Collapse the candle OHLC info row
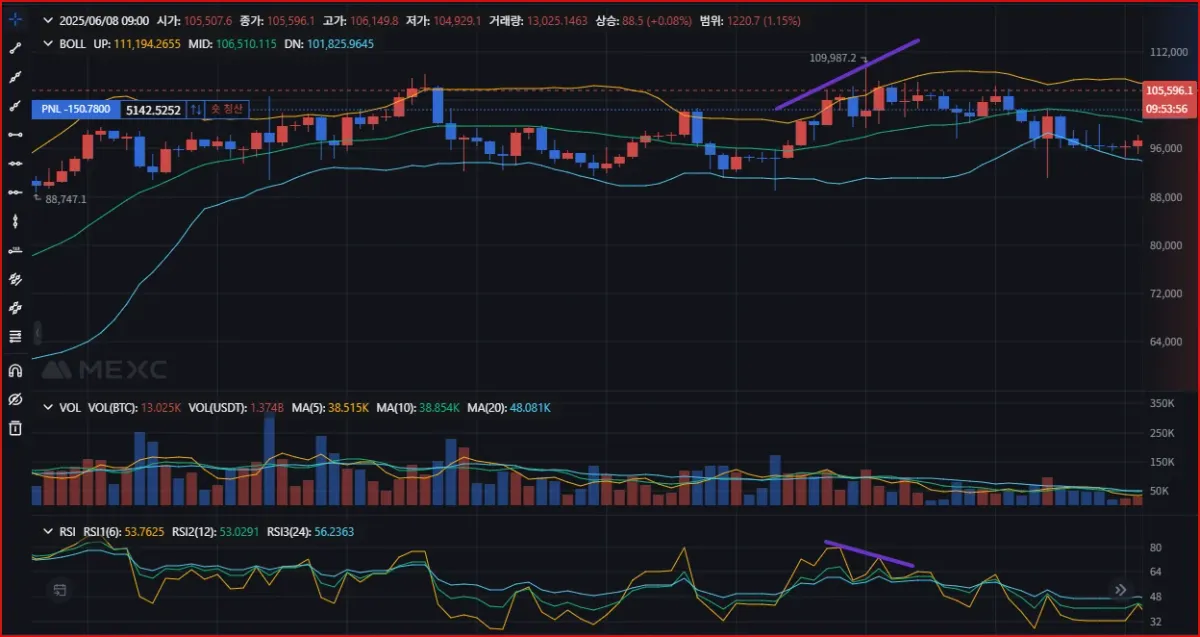The height and width of the screenshot is (637, 1200). [47, 19]
